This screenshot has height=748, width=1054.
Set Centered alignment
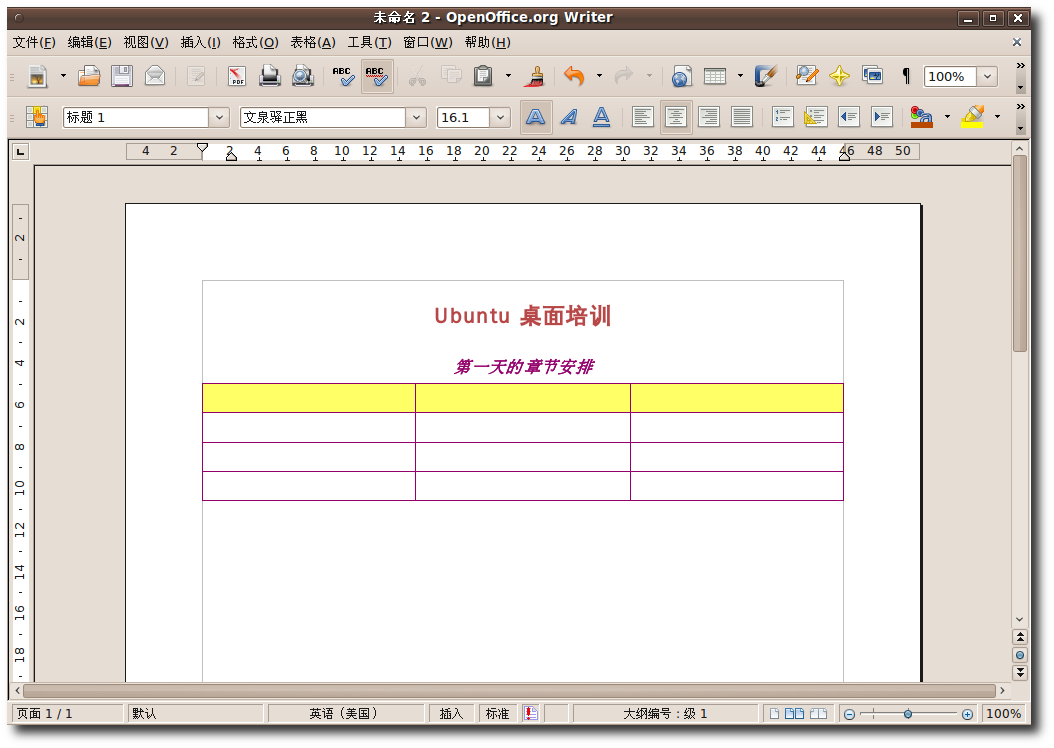click(x=676, y=118)
